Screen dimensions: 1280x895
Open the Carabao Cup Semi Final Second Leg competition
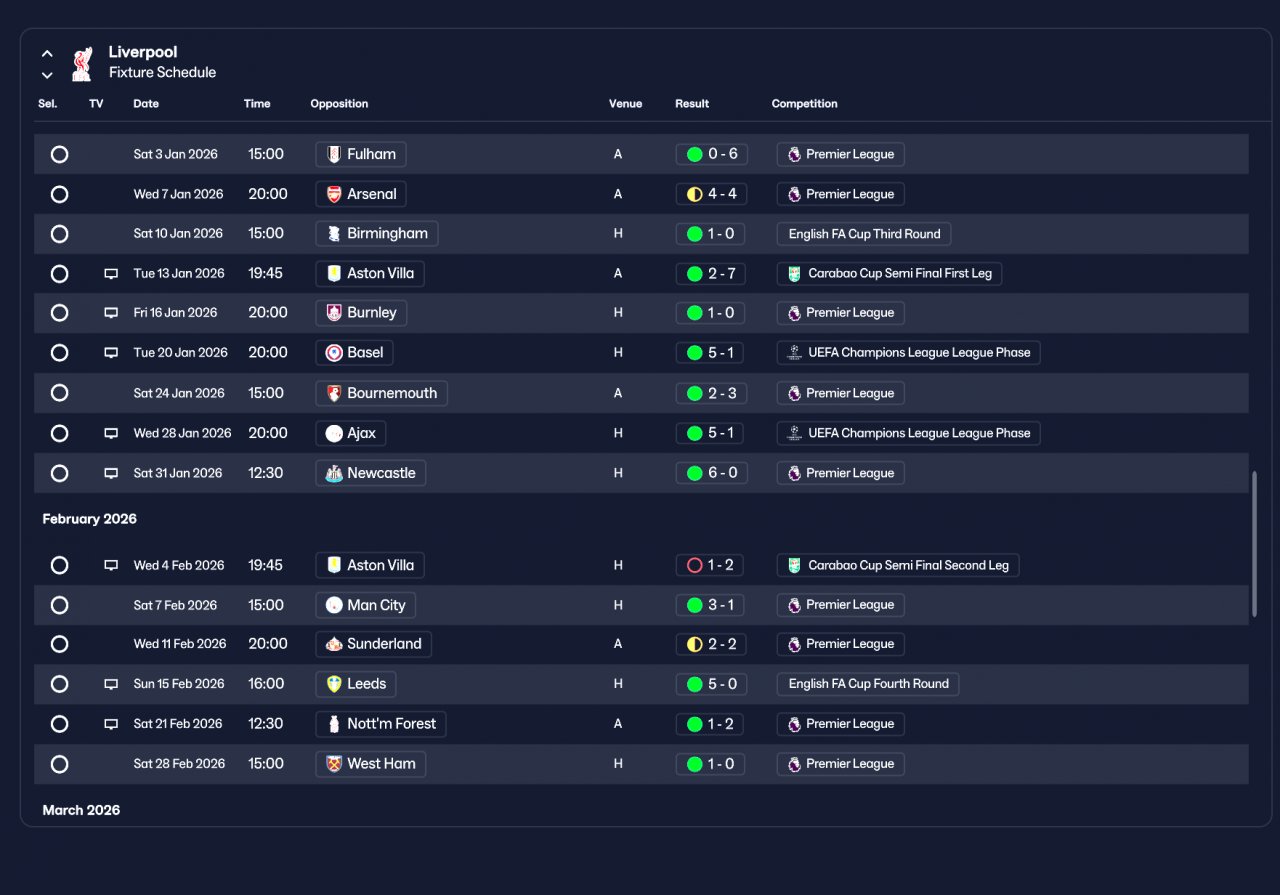point(898,565)
